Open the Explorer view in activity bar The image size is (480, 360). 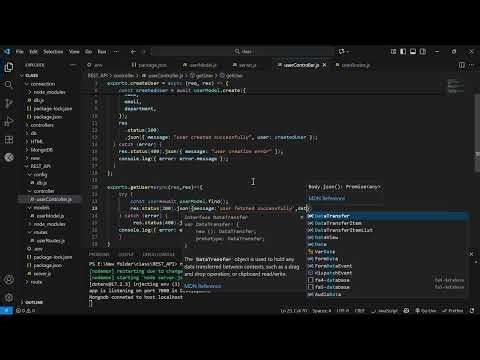point(9,67)
